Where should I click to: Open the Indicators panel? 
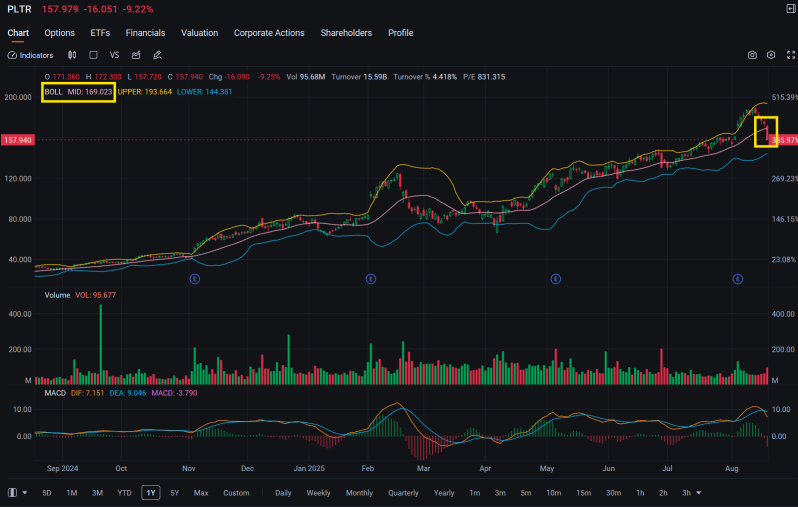point(31,55)
